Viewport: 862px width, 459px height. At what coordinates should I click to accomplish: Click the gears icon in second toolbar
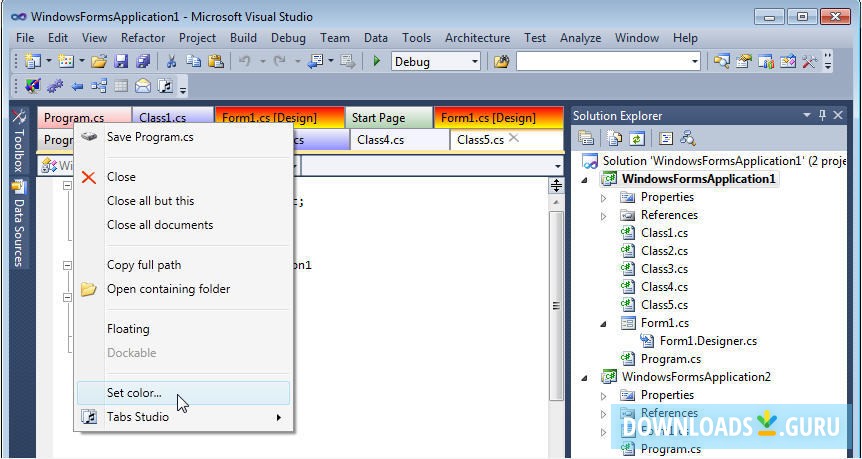pyautogui.click(x=55, y=86)
